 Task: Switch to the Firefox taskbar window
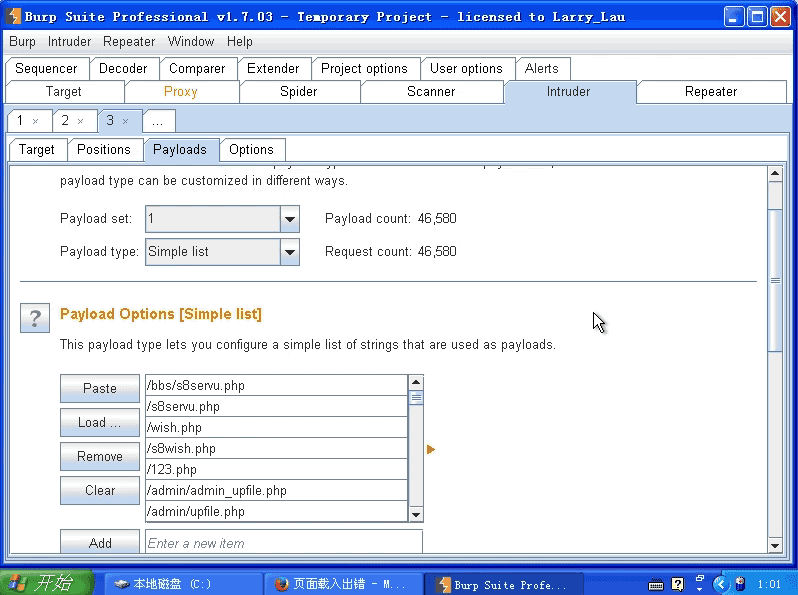pyautogui.click(x=345, y=584)
